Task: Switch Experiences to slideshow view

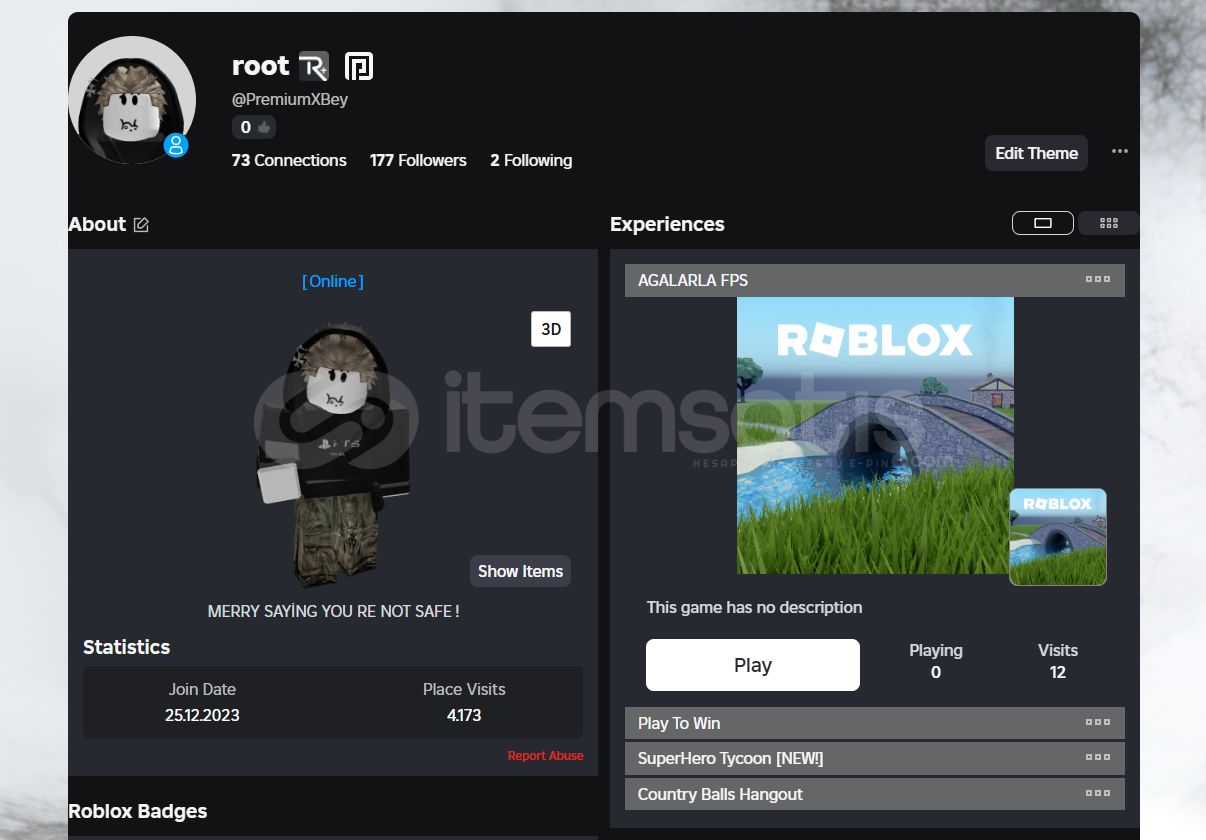Action: point(1043,223)
